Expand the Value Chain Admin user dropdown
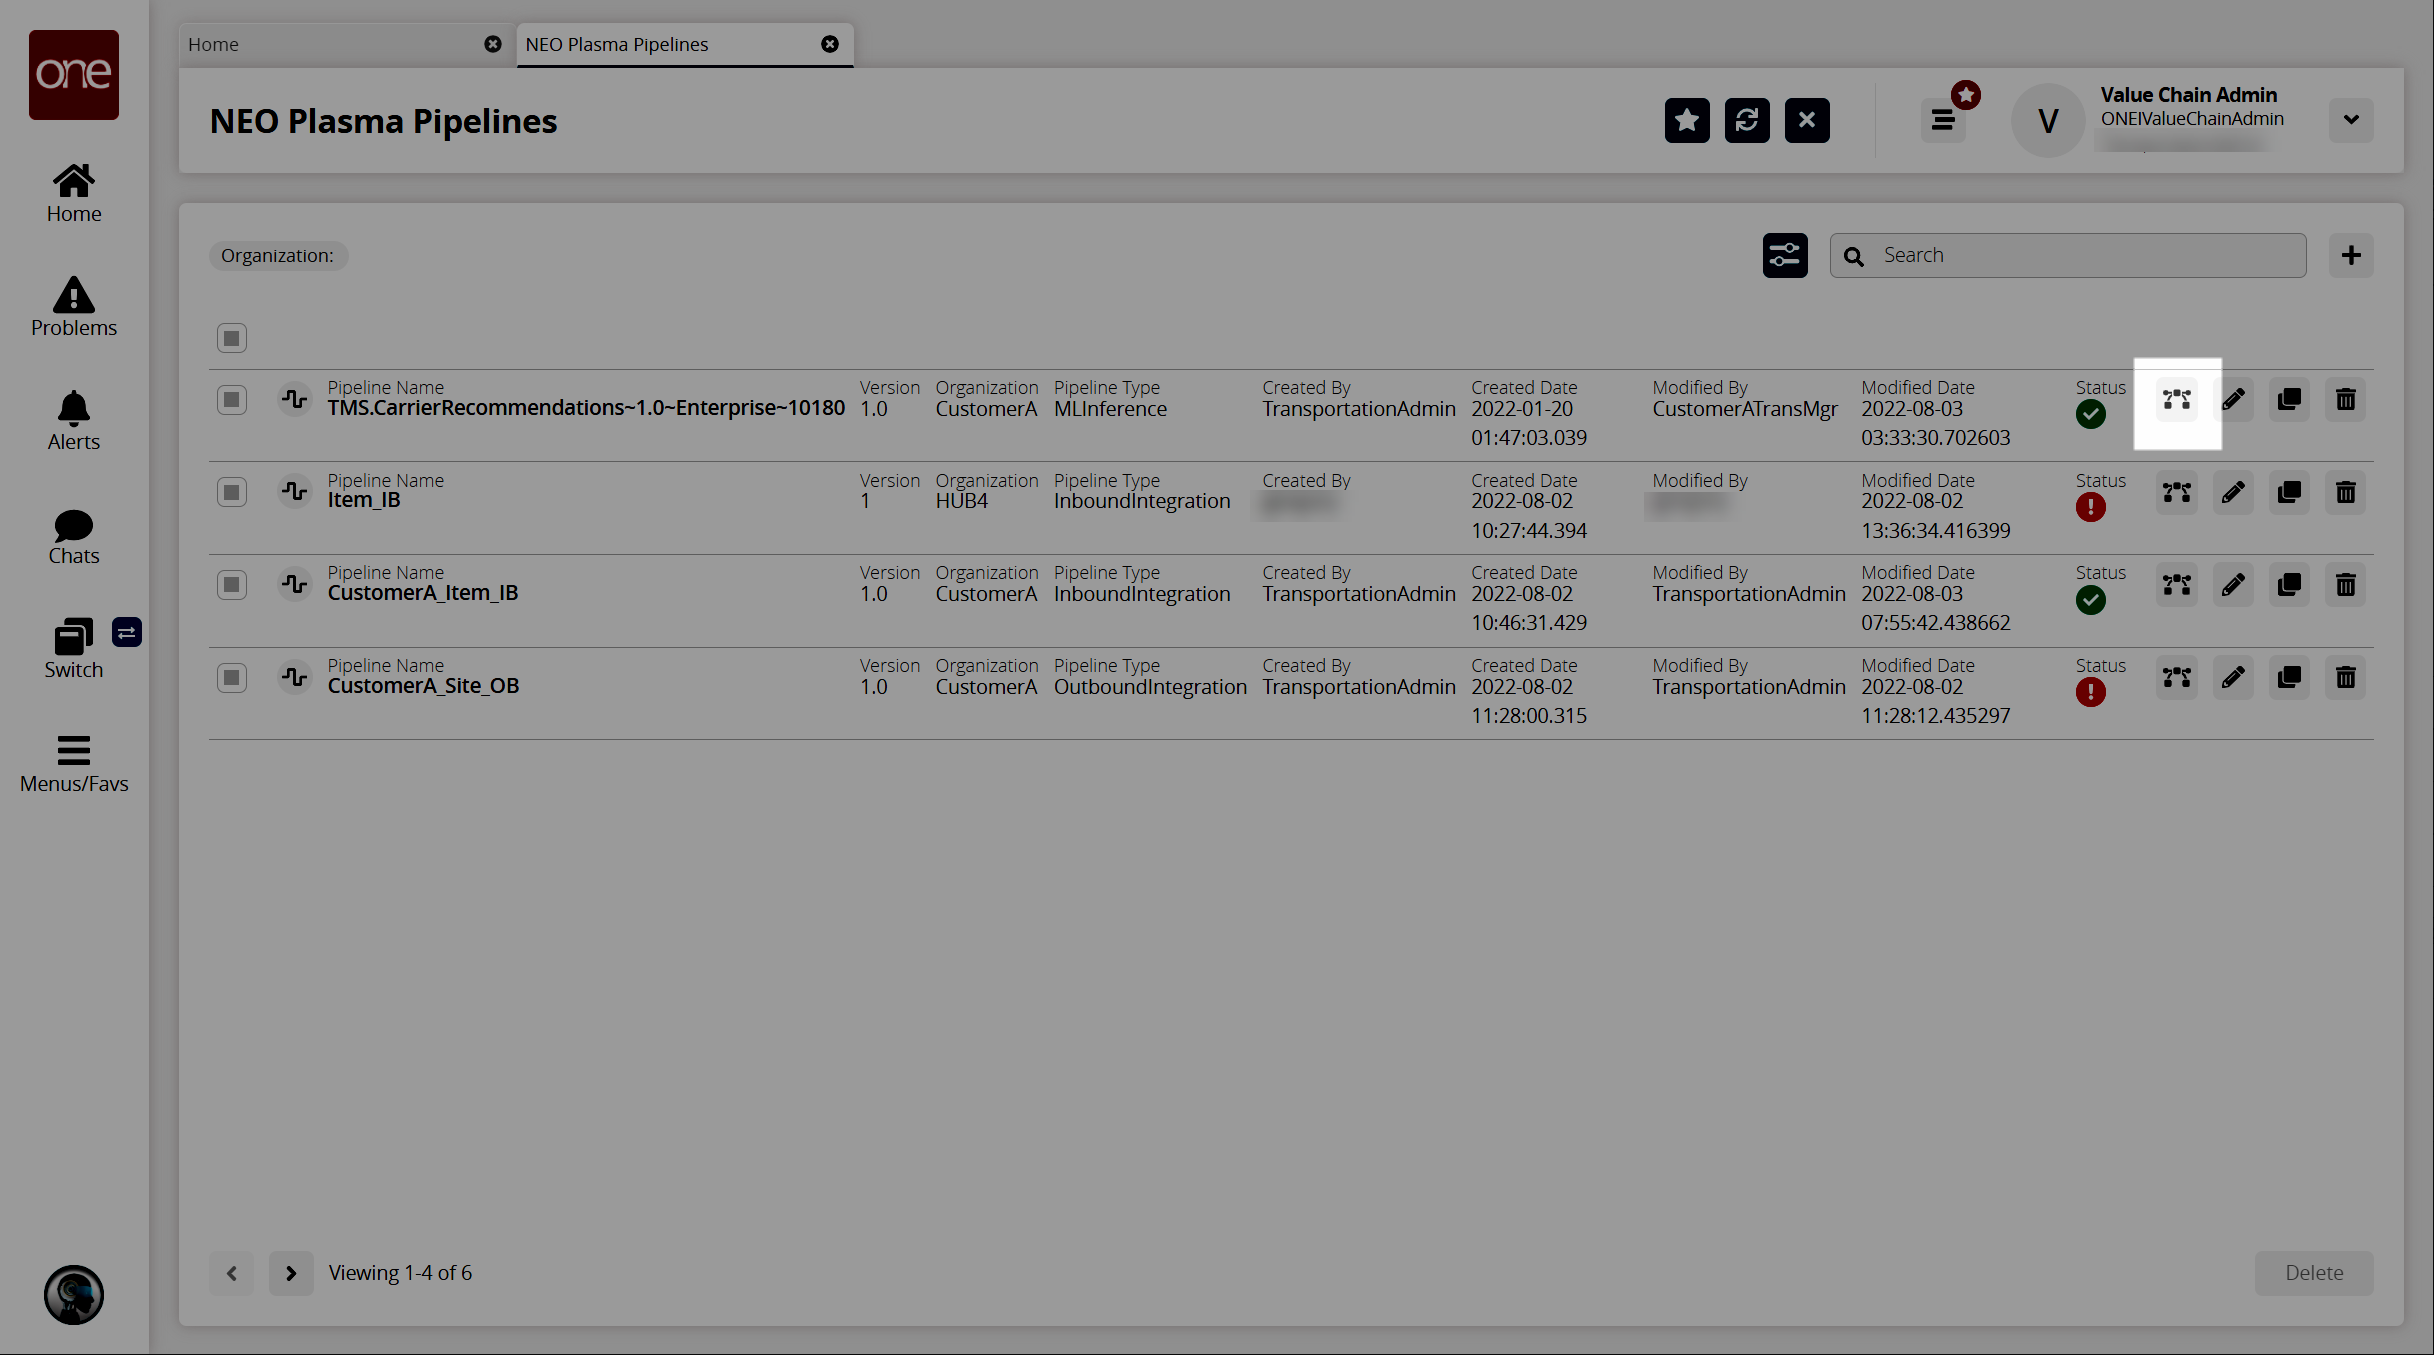 coord(2351,120)
